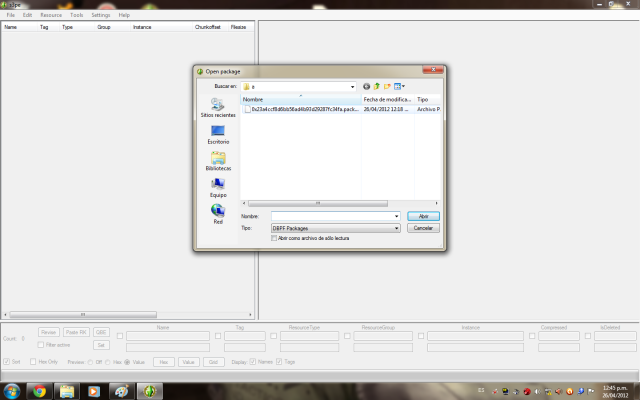This screenshot has height=400, width=640.
Task: Open the Help menu in s3pe
Action: point(124,15)
